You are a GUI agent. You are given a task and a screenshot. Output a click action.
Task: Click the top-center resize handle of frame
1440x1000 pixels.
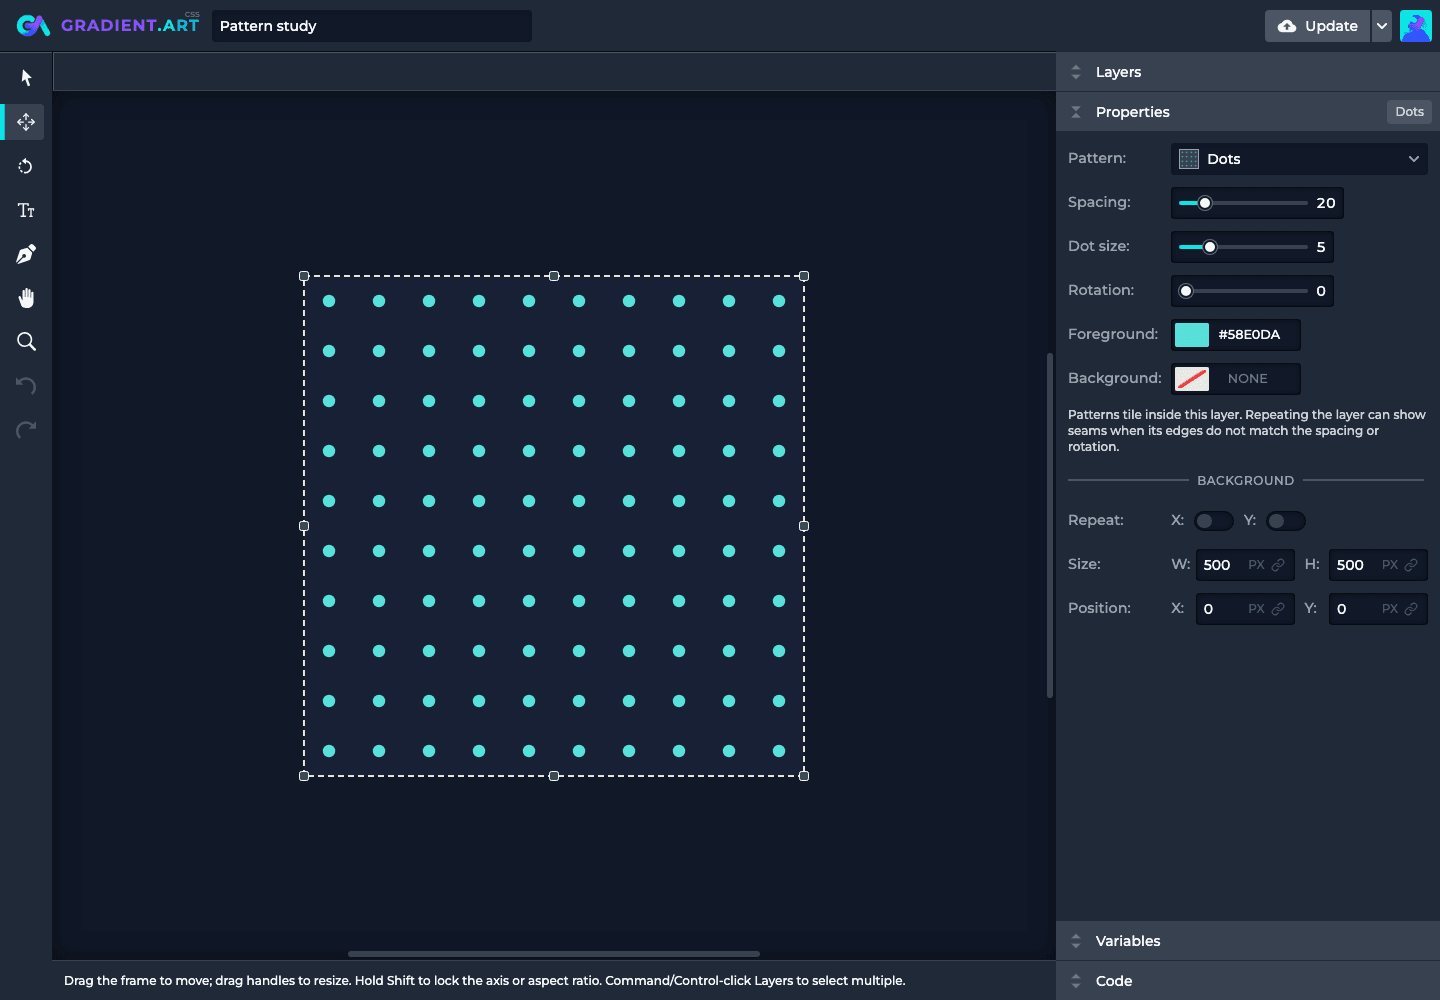pyautogui.click(x=554, y=276)
